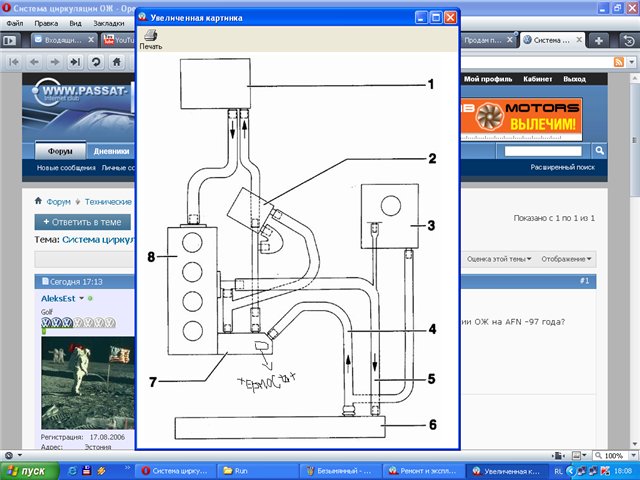Click Технические breadcrumb link
The height and width of the screenshot is (480, 640).
click(108, 202)
